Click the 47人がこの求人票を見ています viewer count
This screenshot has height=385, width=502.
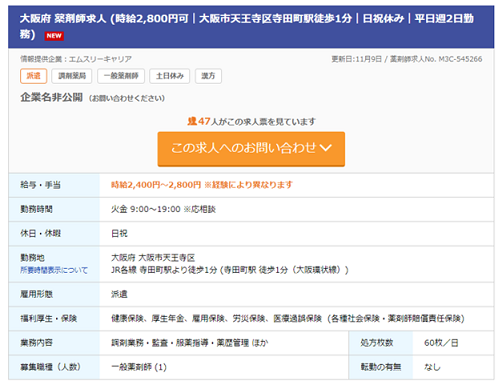point(251,121)
